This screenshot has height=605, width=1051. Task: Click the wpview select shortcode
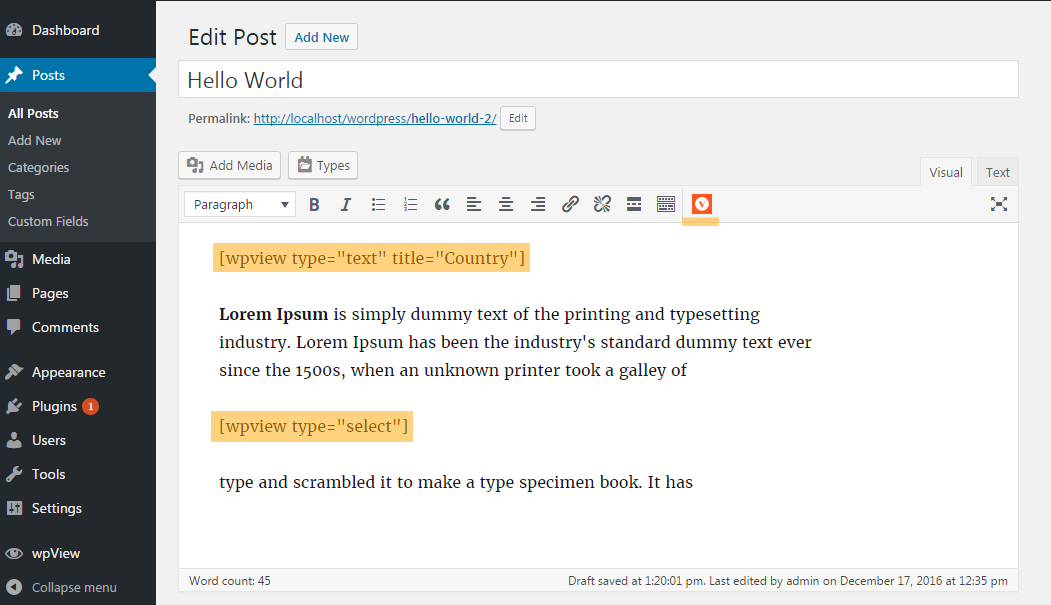click(312, 426)
